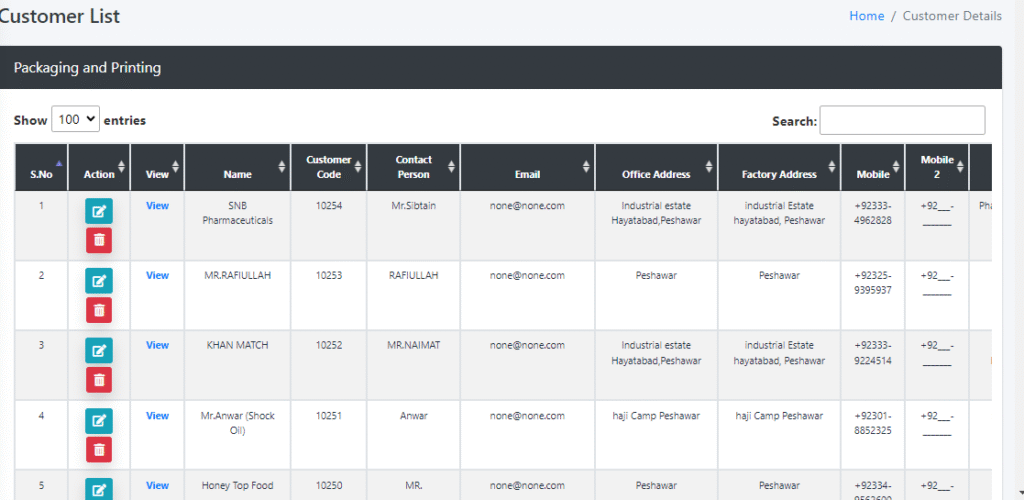View details for MR.RAFIULLAH

[157, 275]
